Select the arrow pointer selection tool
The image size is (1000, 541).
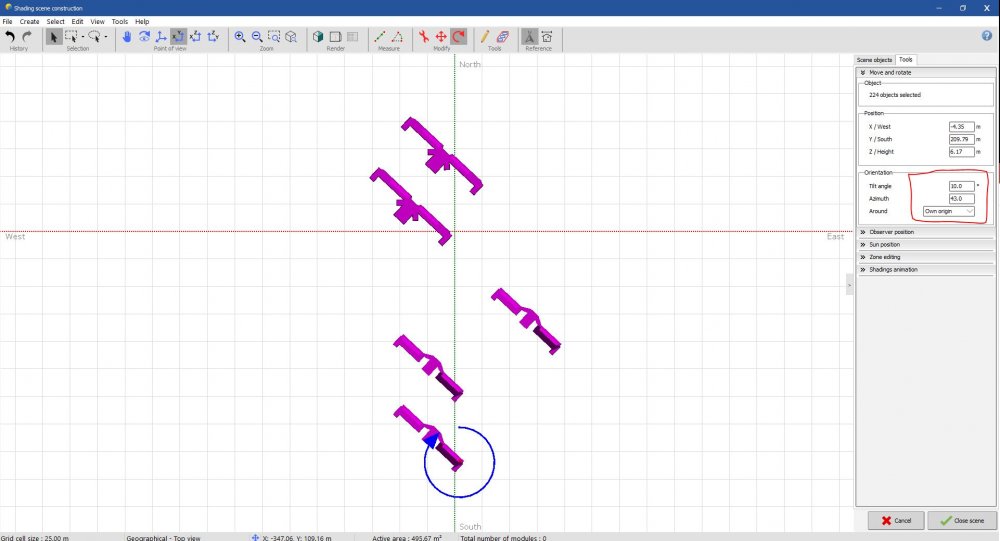[x=53, y=37]
